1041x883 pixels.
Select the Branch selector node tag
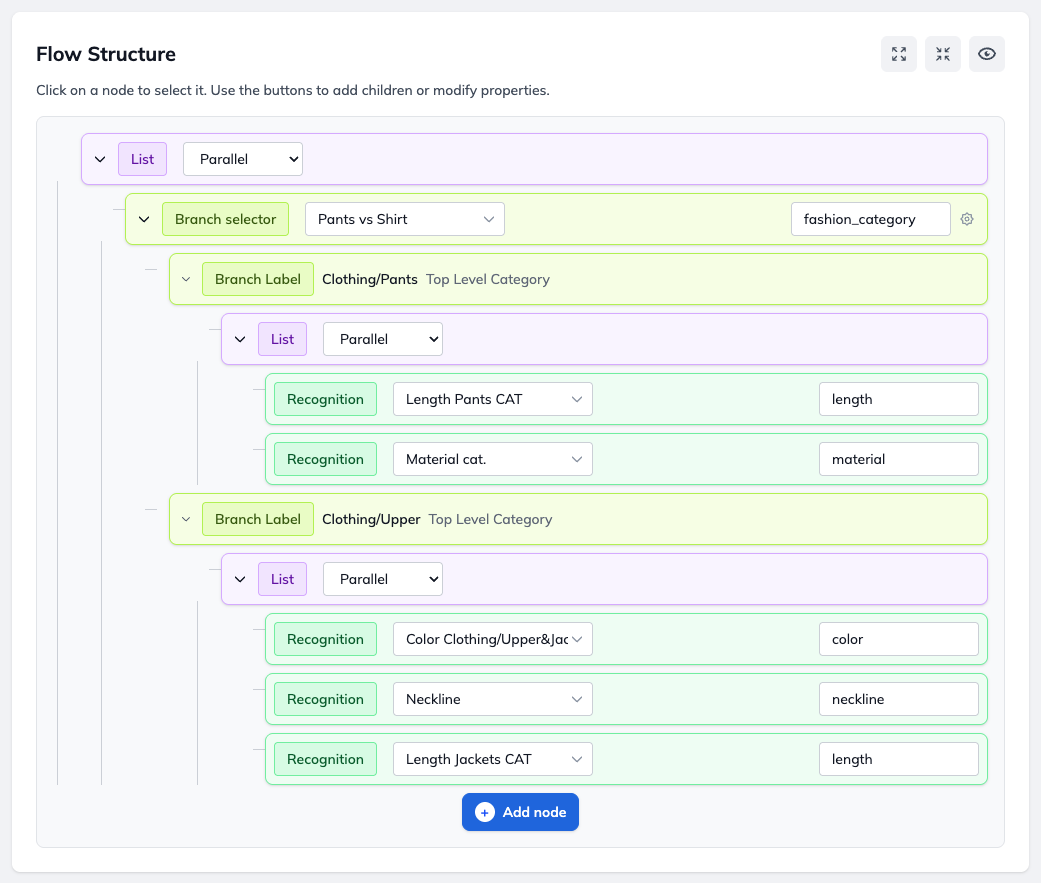point(225,219)
